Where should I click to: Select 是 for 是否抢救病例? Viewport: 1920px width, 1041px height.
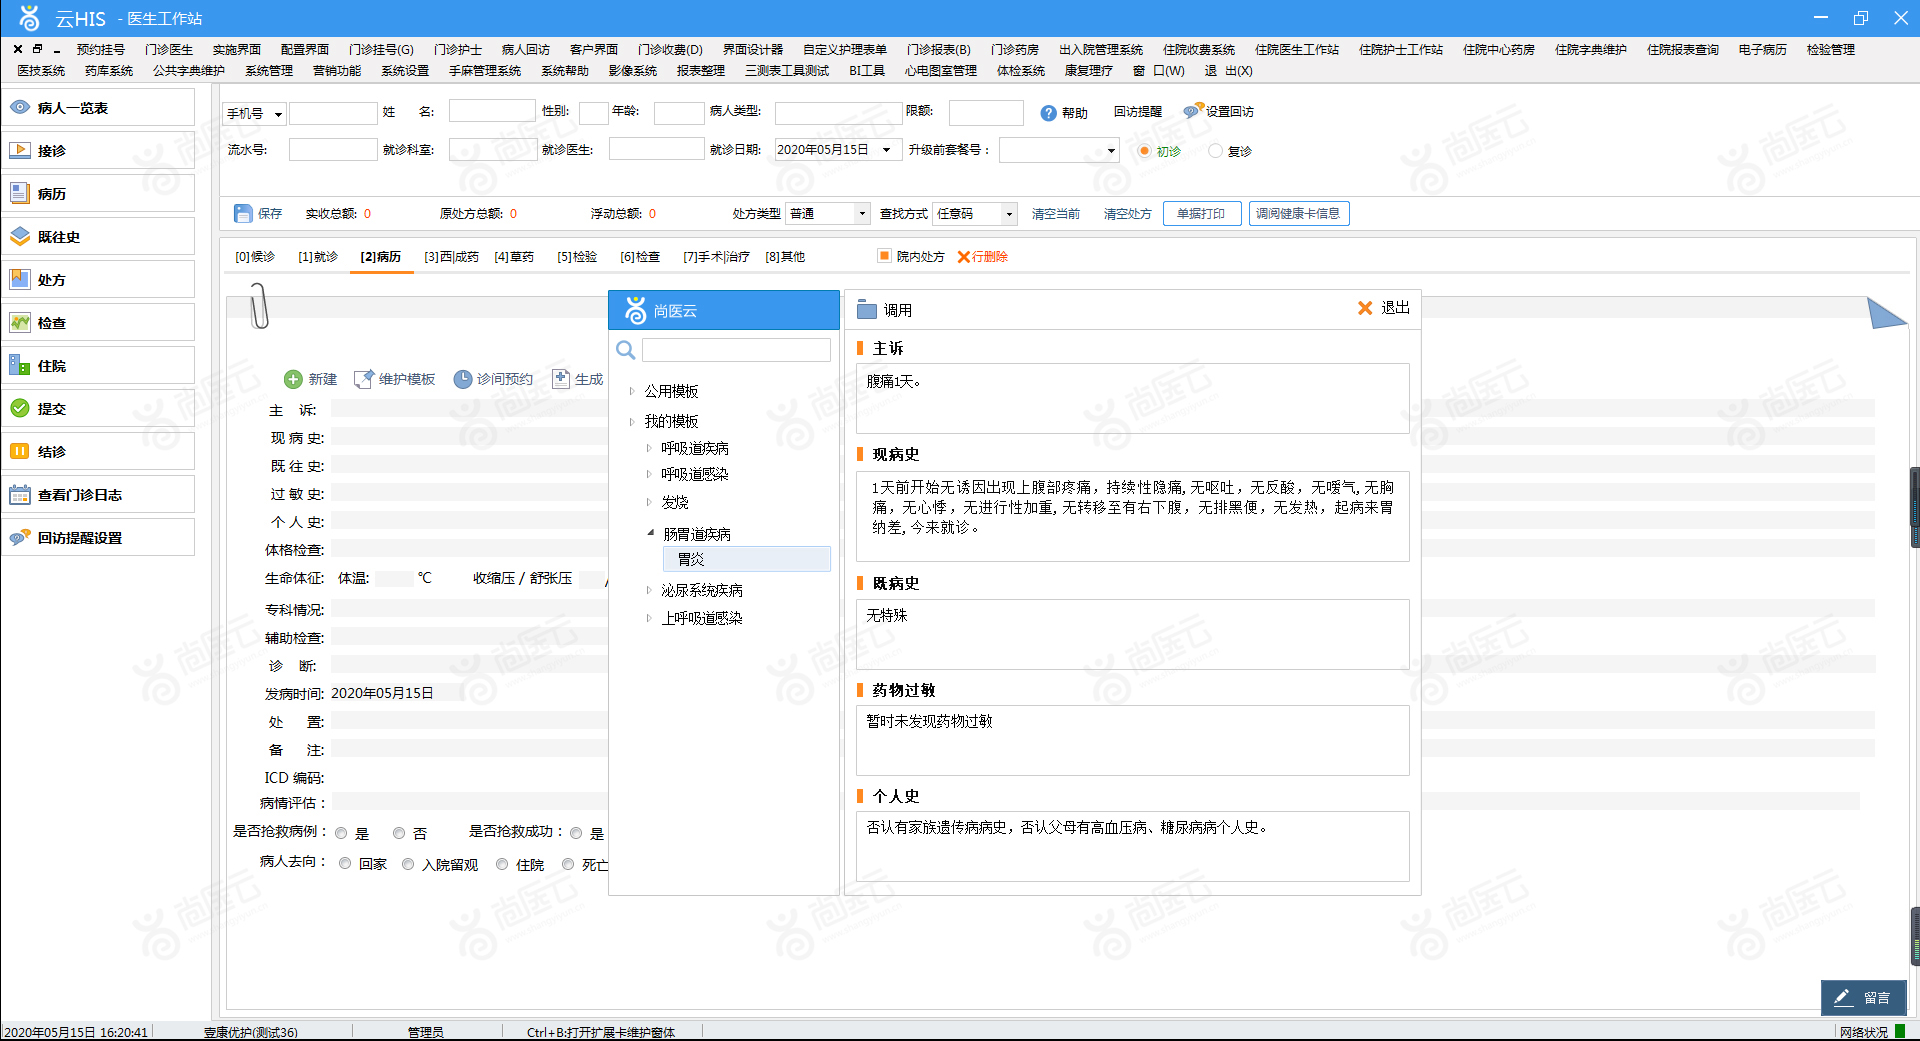342,833
